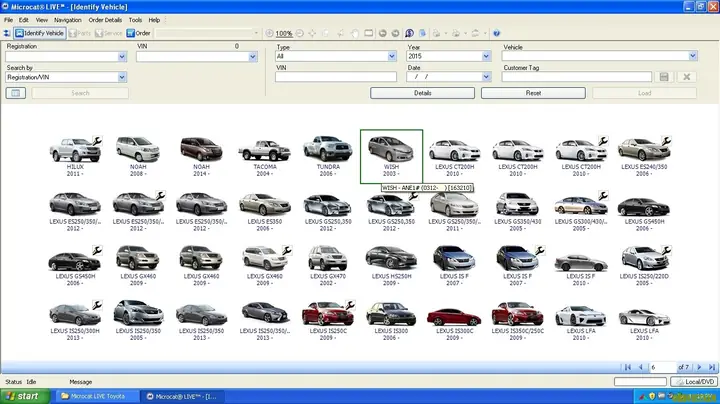Click the list view icon button beside Search
Screen dimensions: 720x404
[x=16, y=93]
